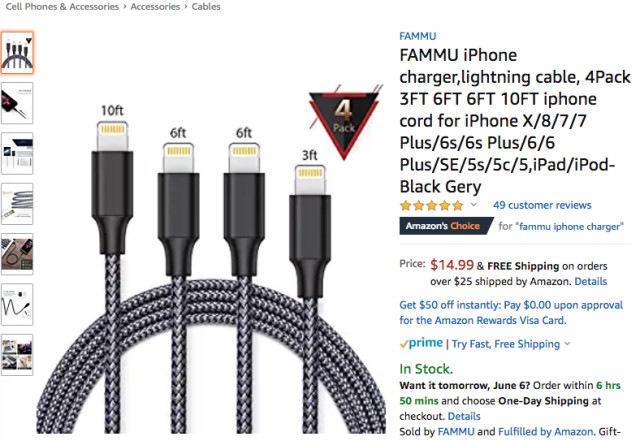Select the fifth product image thumbnail
This screenshot has width=640, height=441.
point(17,254)
